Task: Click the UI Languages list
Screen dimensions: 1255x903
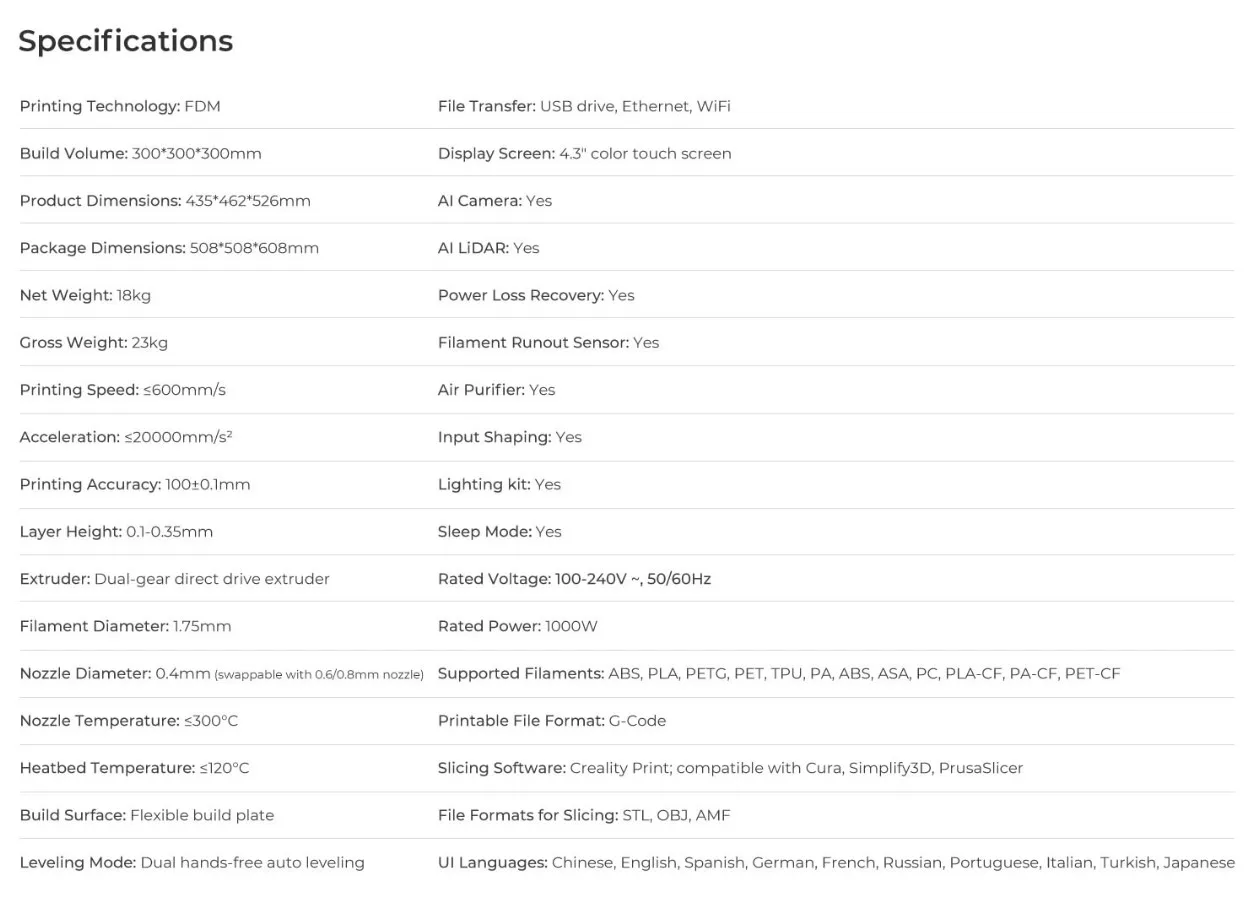Action: (x=836, y=862)
